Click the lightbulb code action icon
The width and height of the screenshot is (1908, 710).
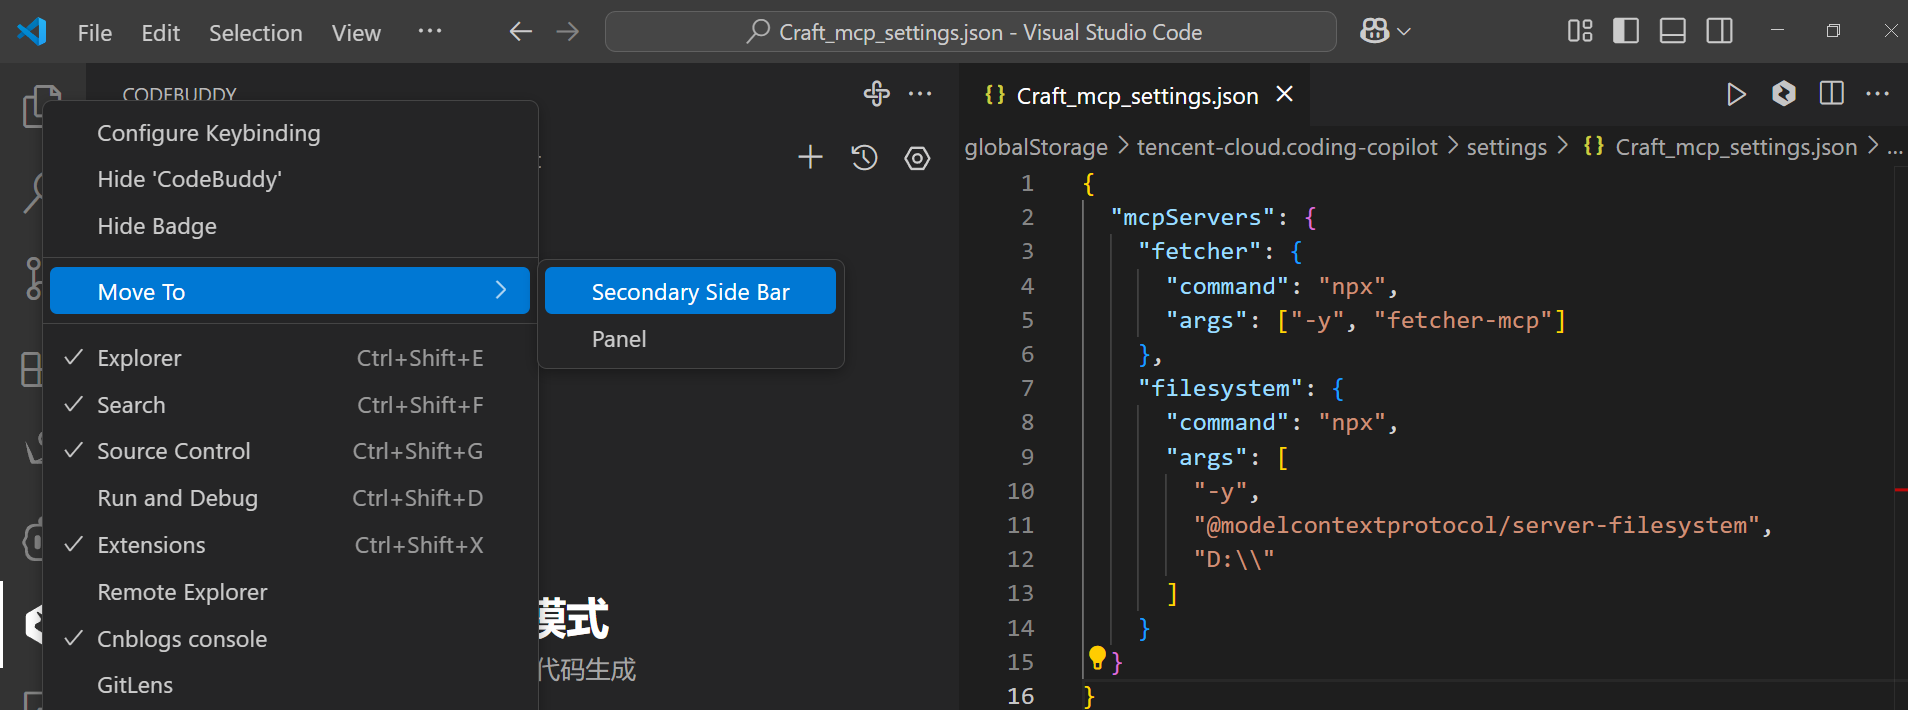[x=1097, y=657]
